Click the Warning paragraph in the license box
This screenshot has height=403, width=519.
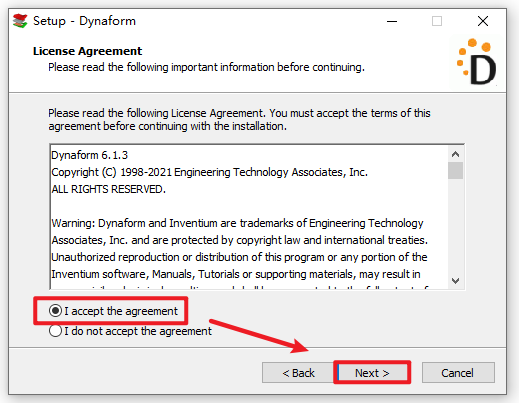pyautogui.click(x=239, y=248)
